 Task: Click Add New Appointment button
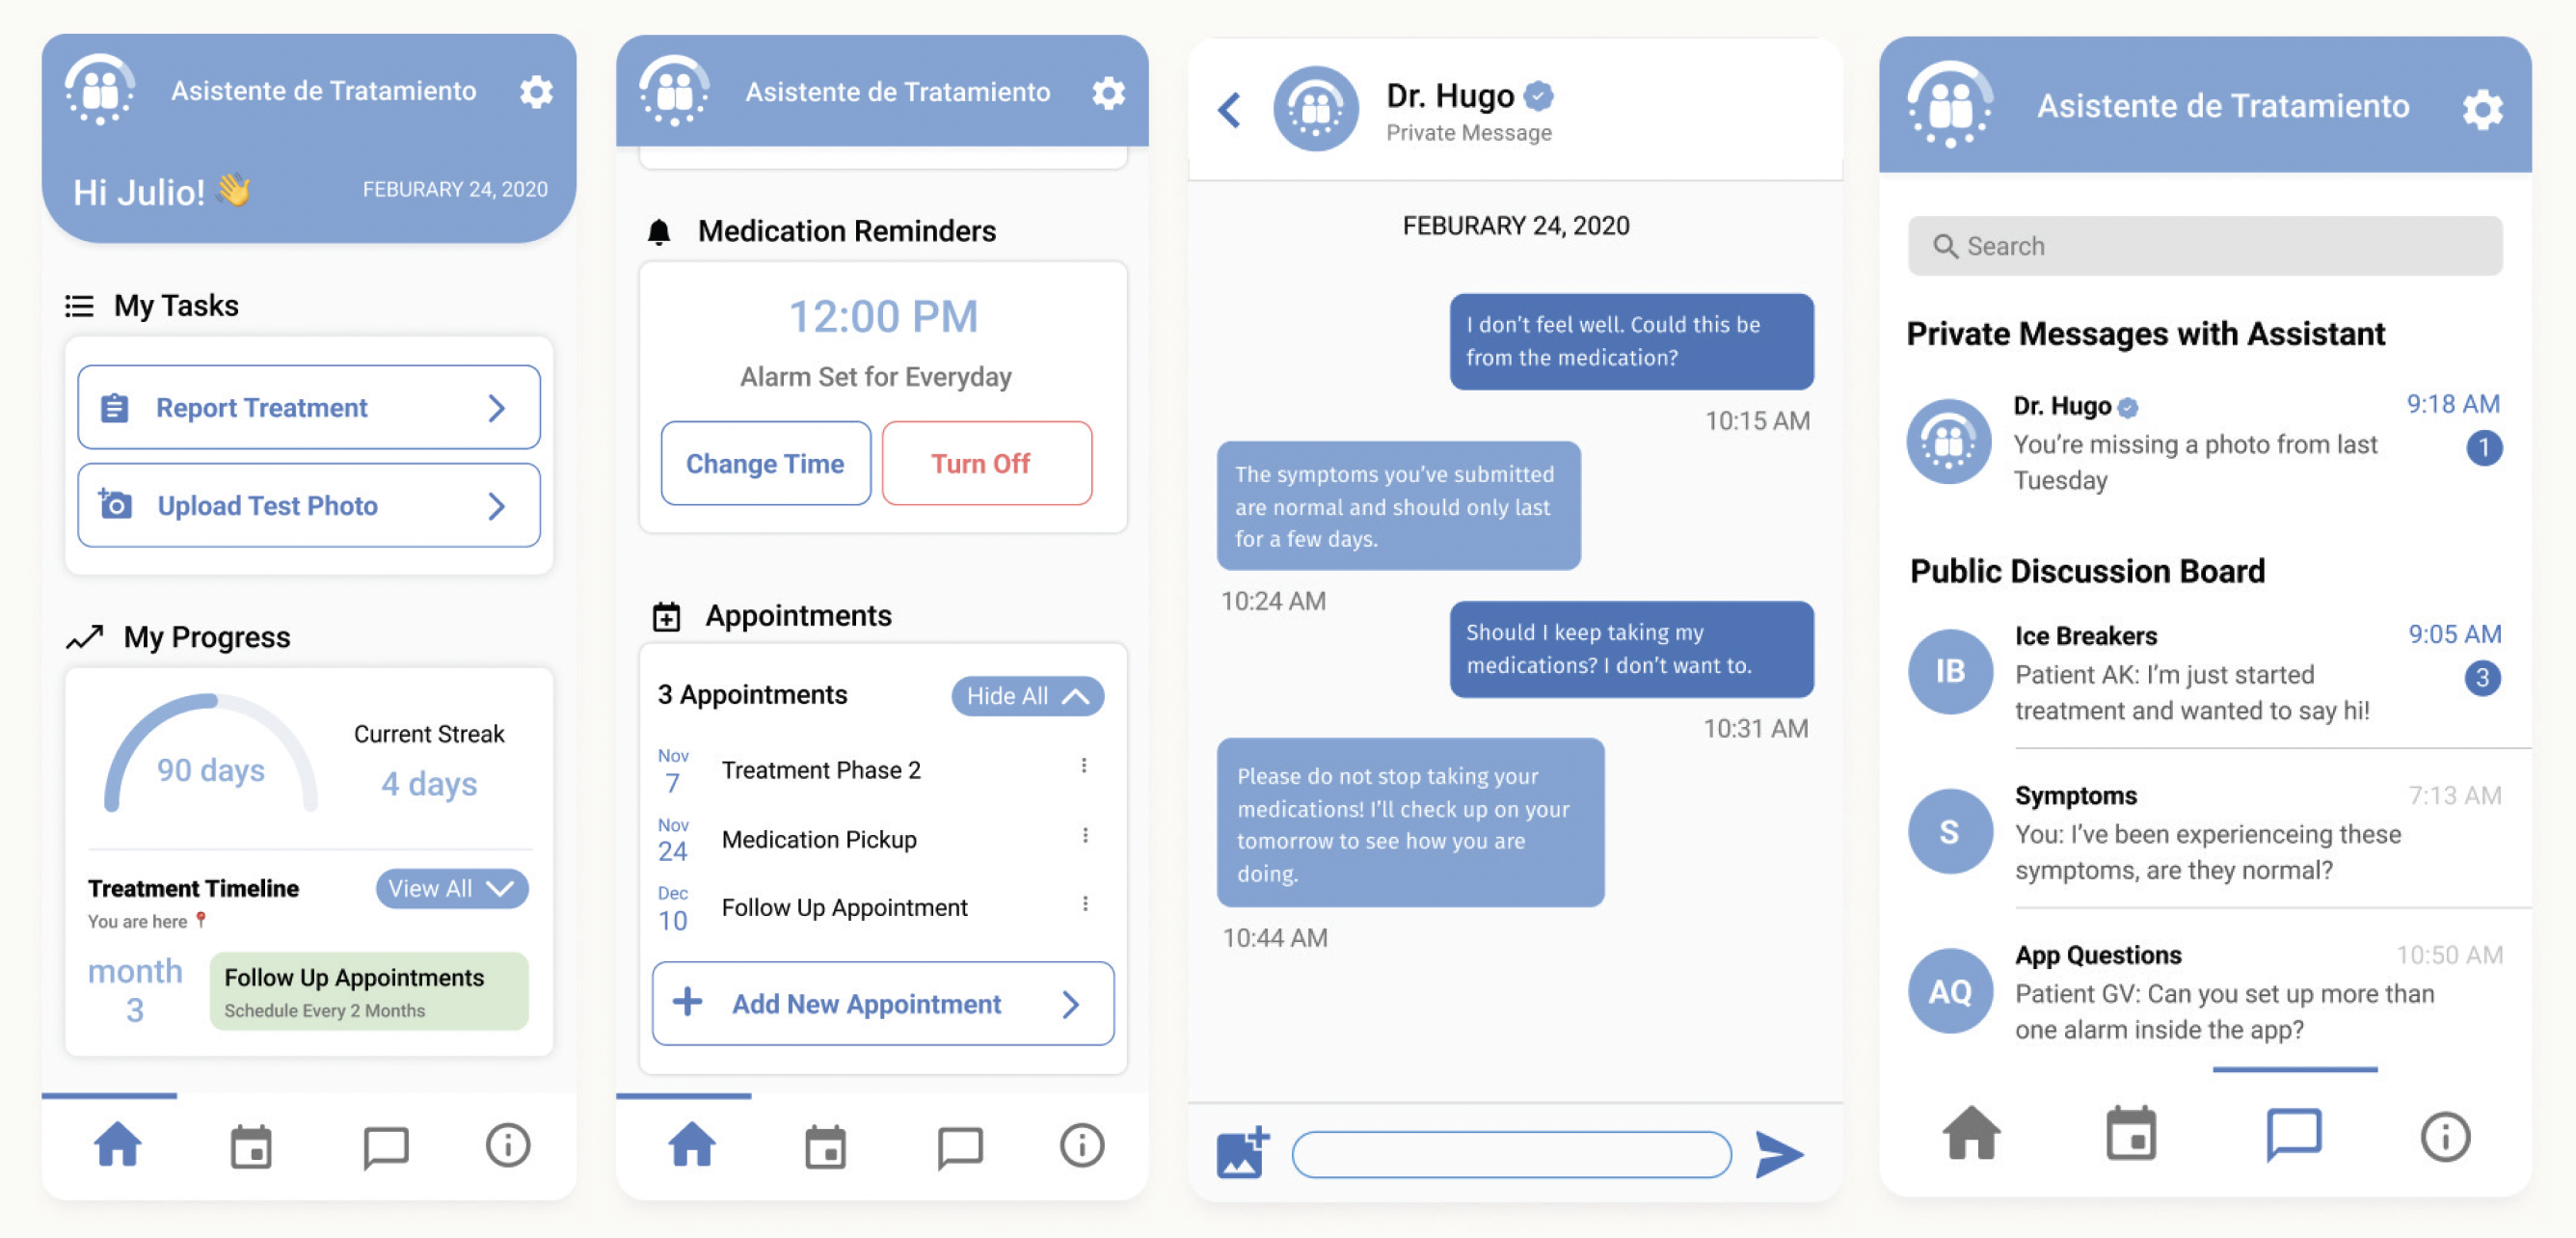884,1003
